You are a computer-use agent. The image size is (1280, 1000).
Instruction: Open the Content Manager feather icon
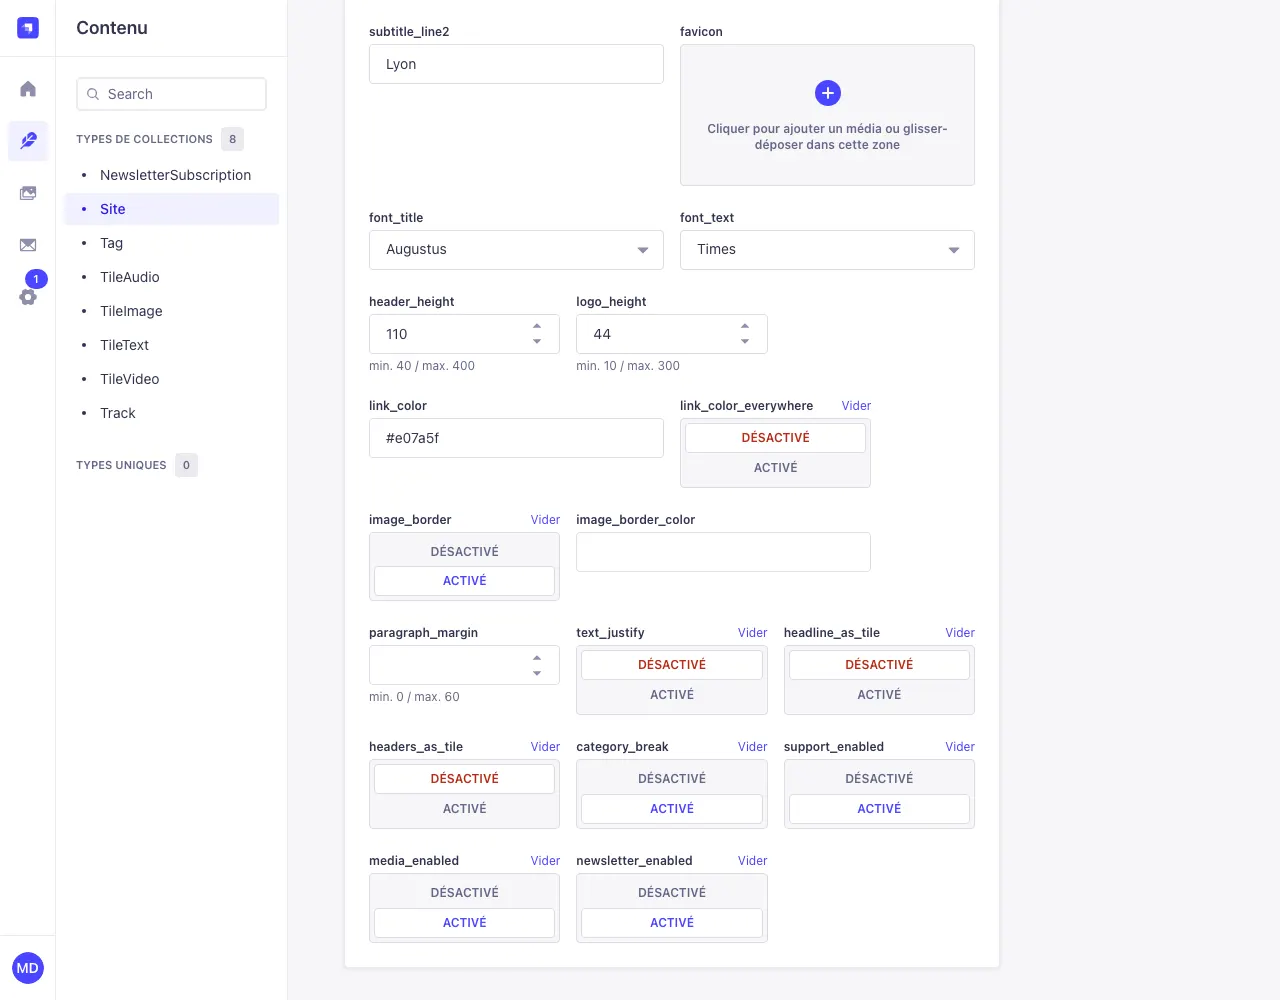[x=28, y=141]
